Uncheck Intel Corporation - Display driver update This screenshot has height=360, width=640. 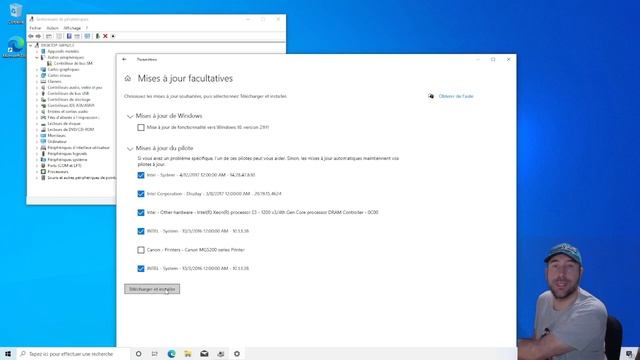[141, 194]
